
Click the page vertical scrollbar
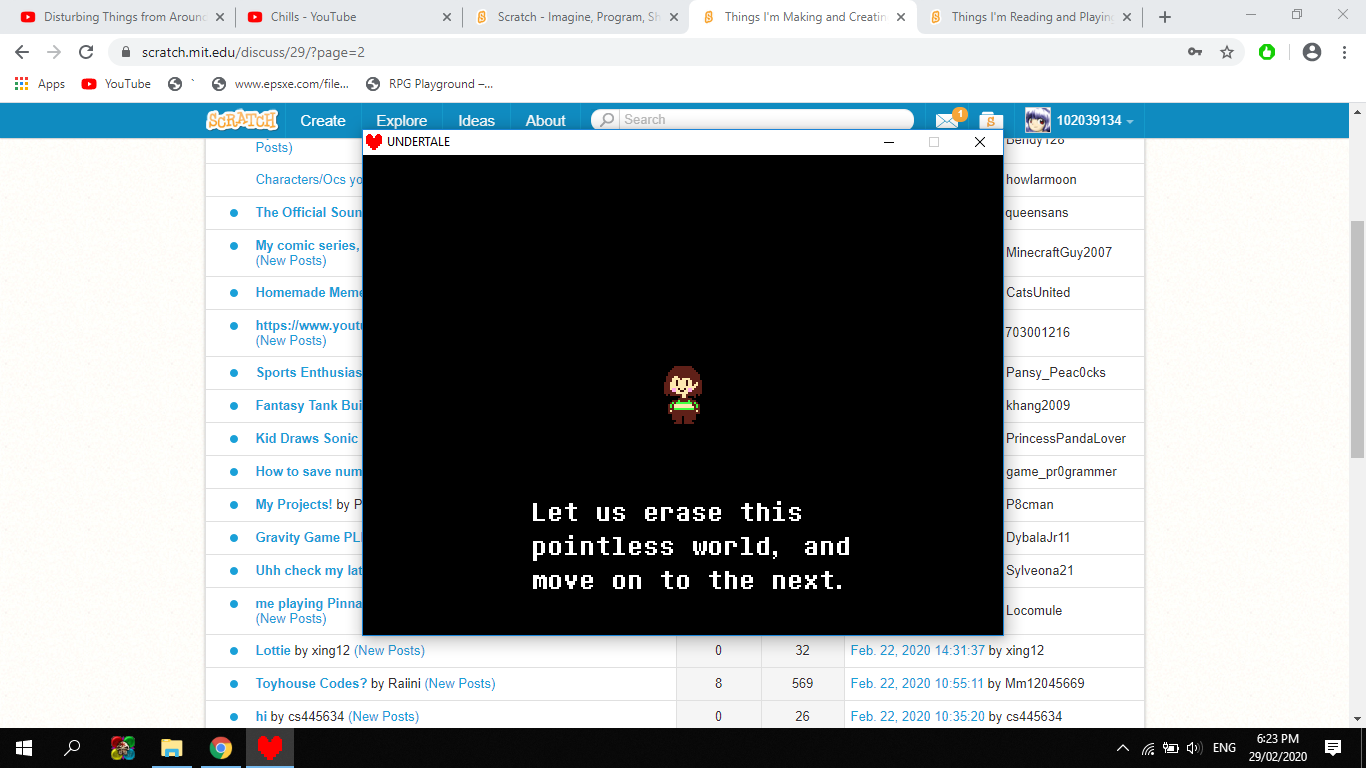pos(1357,340)
